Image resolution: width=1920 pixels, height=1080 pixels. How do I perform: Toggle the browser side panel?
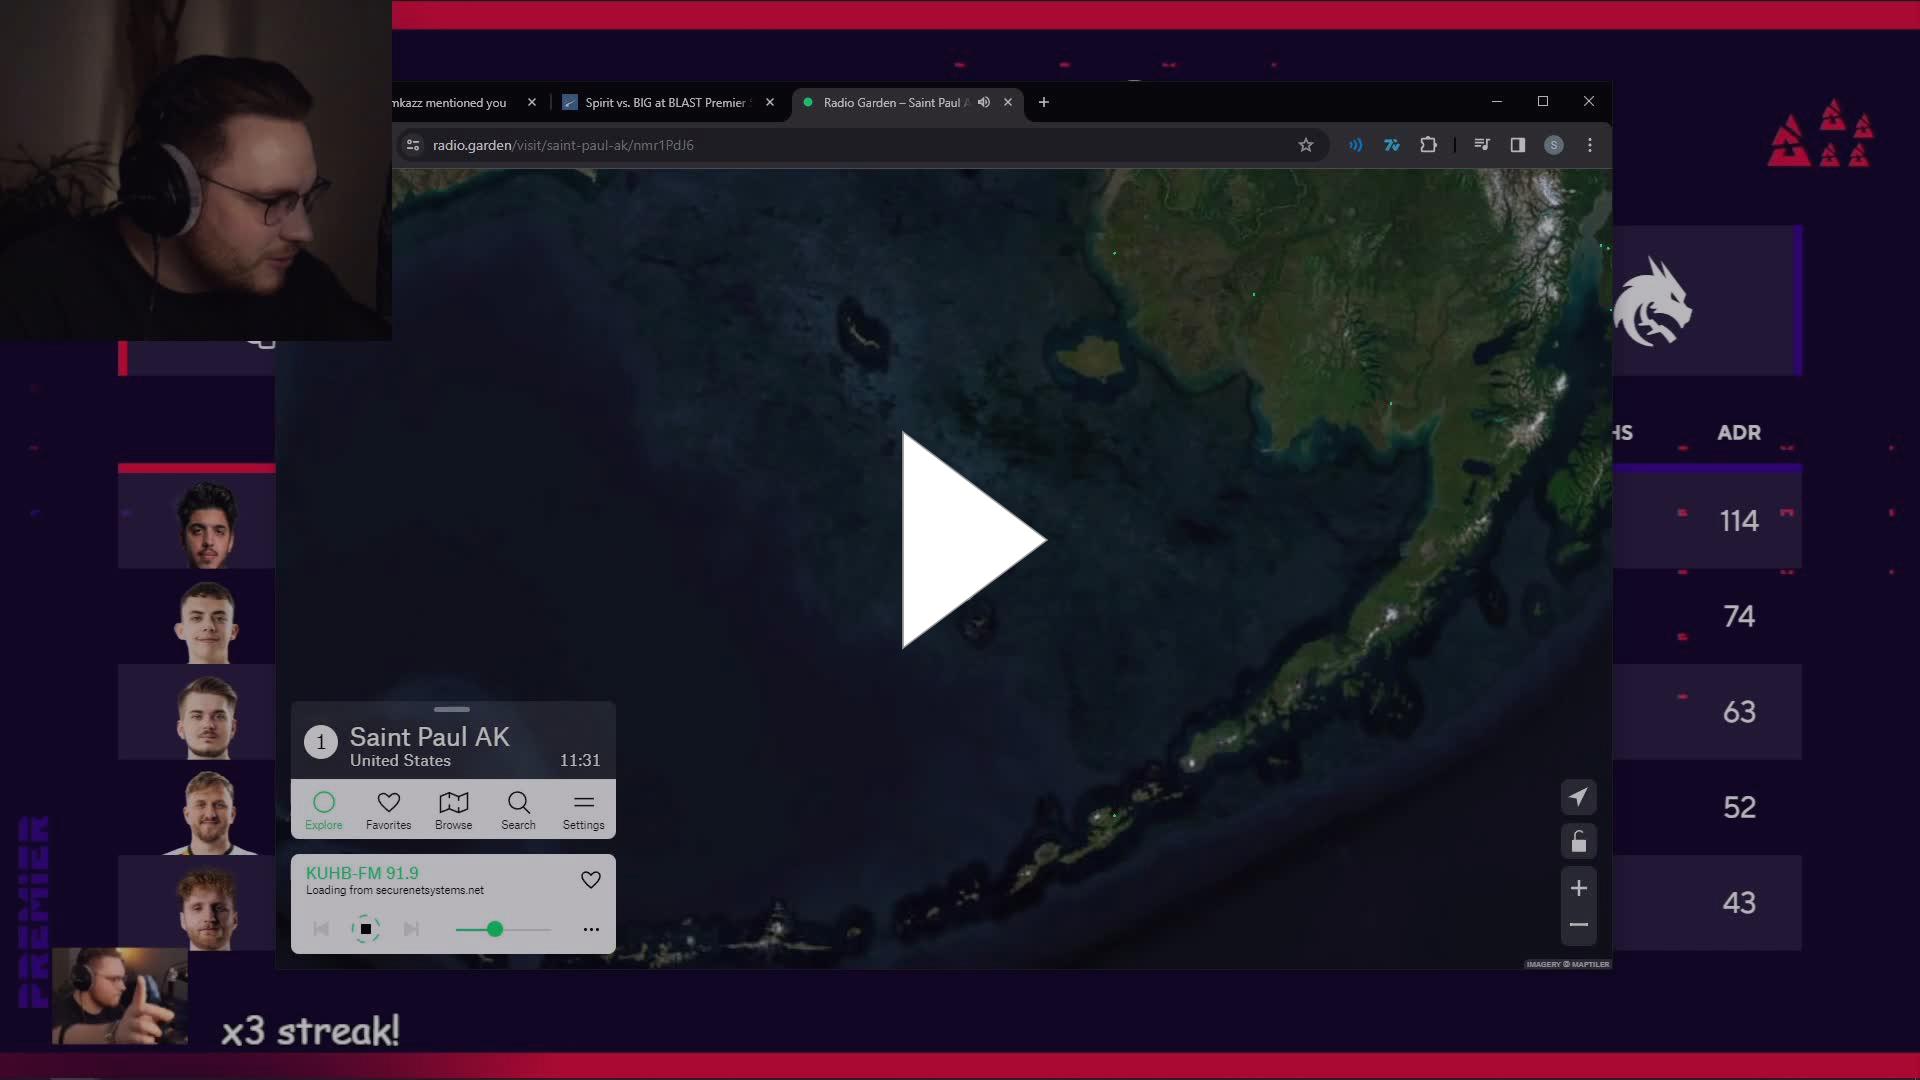point(1517,145)
